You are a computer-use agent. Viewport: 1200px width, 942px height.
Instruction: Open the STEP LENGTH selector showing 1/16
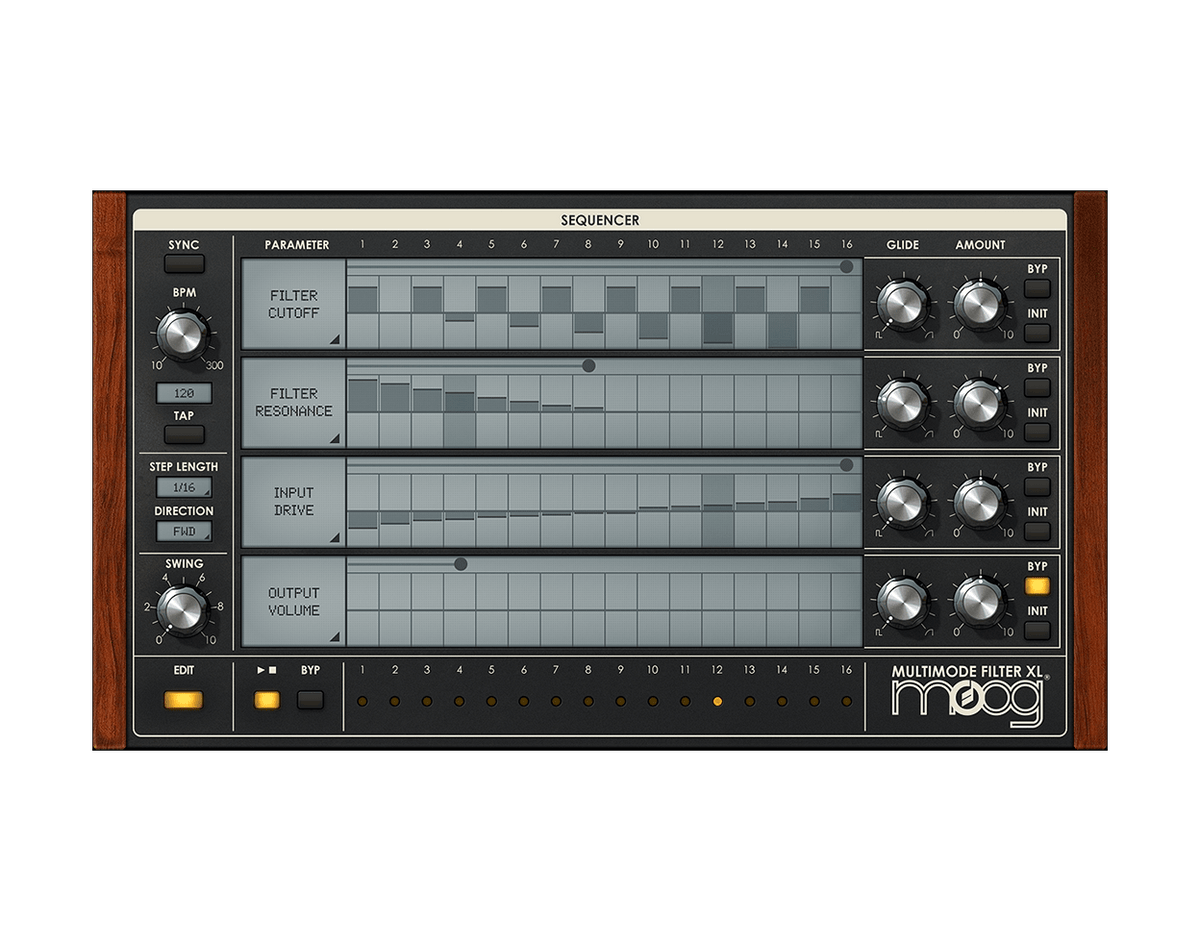point(185,486)
